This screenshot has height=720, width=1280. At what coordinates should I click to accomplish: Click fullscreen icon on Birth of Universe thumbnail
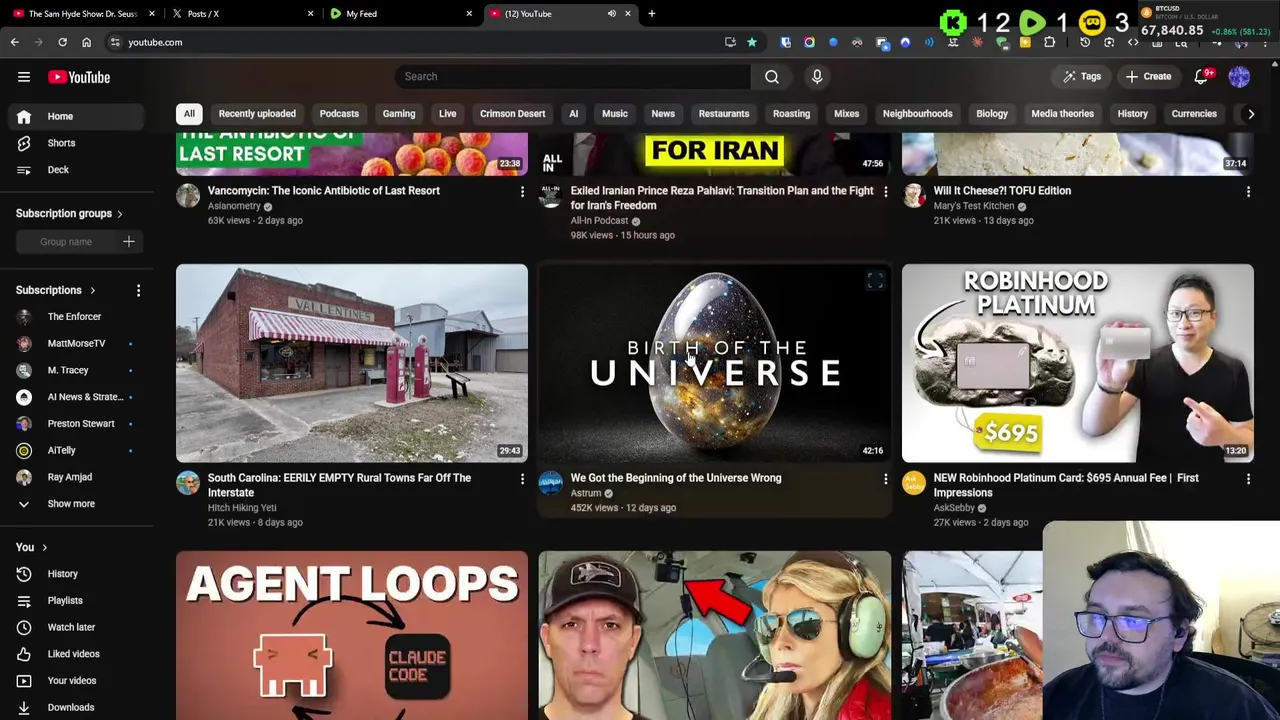click(x=875, y=281)
